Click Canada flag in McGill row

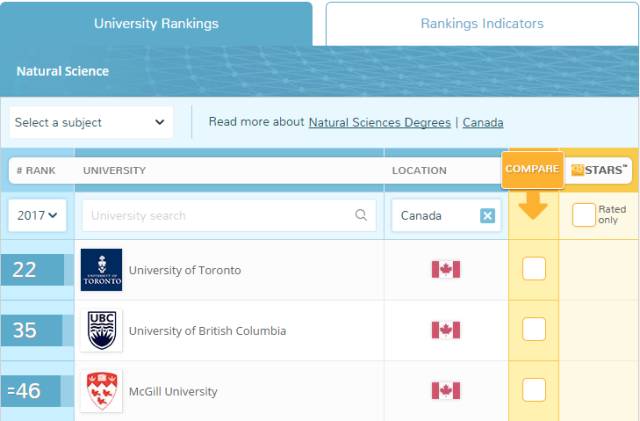tap(446, 390)
